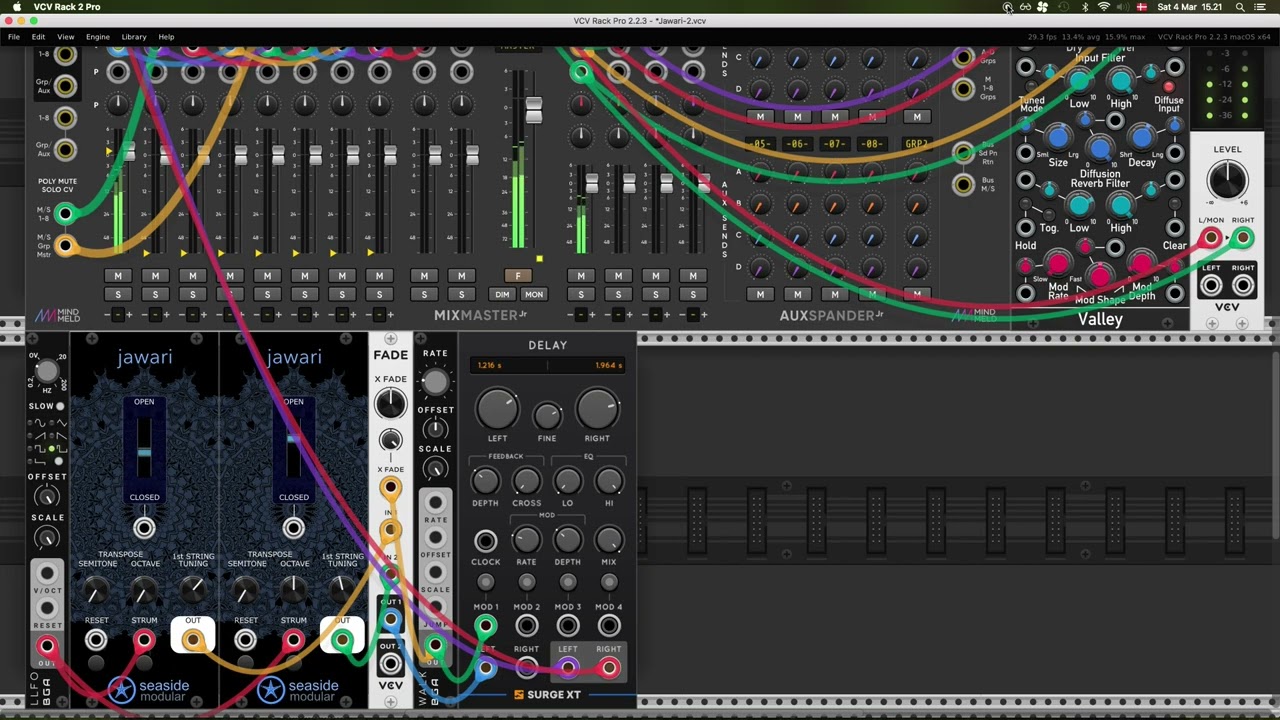The width and height of the screenshot is (1280, 720).
Task: Click the X FADE knob on the FADE module
Action: pyautogui.click(x=390, y=403)
